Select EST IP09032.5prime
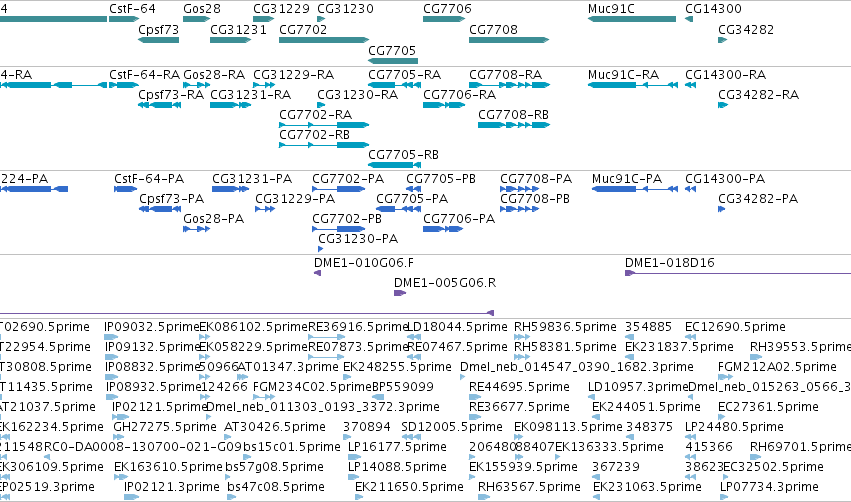Viewport: 851px width, 502px height. [111, 337]
